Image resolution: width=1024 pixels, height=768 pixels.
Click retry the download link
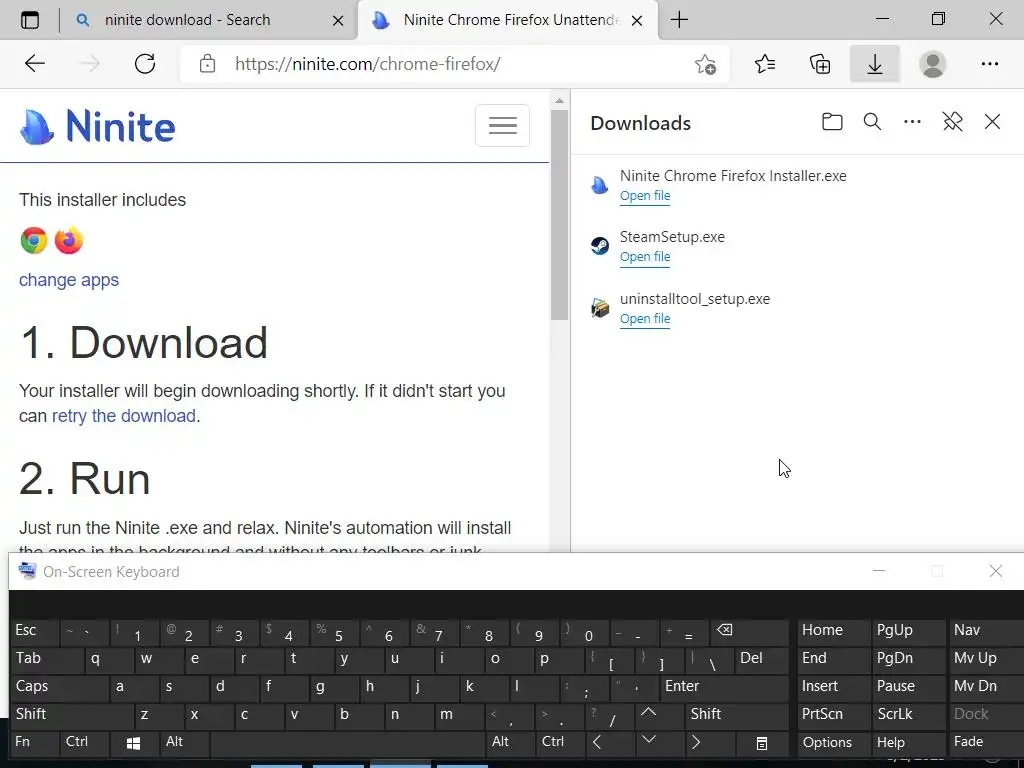coord(123,415)
